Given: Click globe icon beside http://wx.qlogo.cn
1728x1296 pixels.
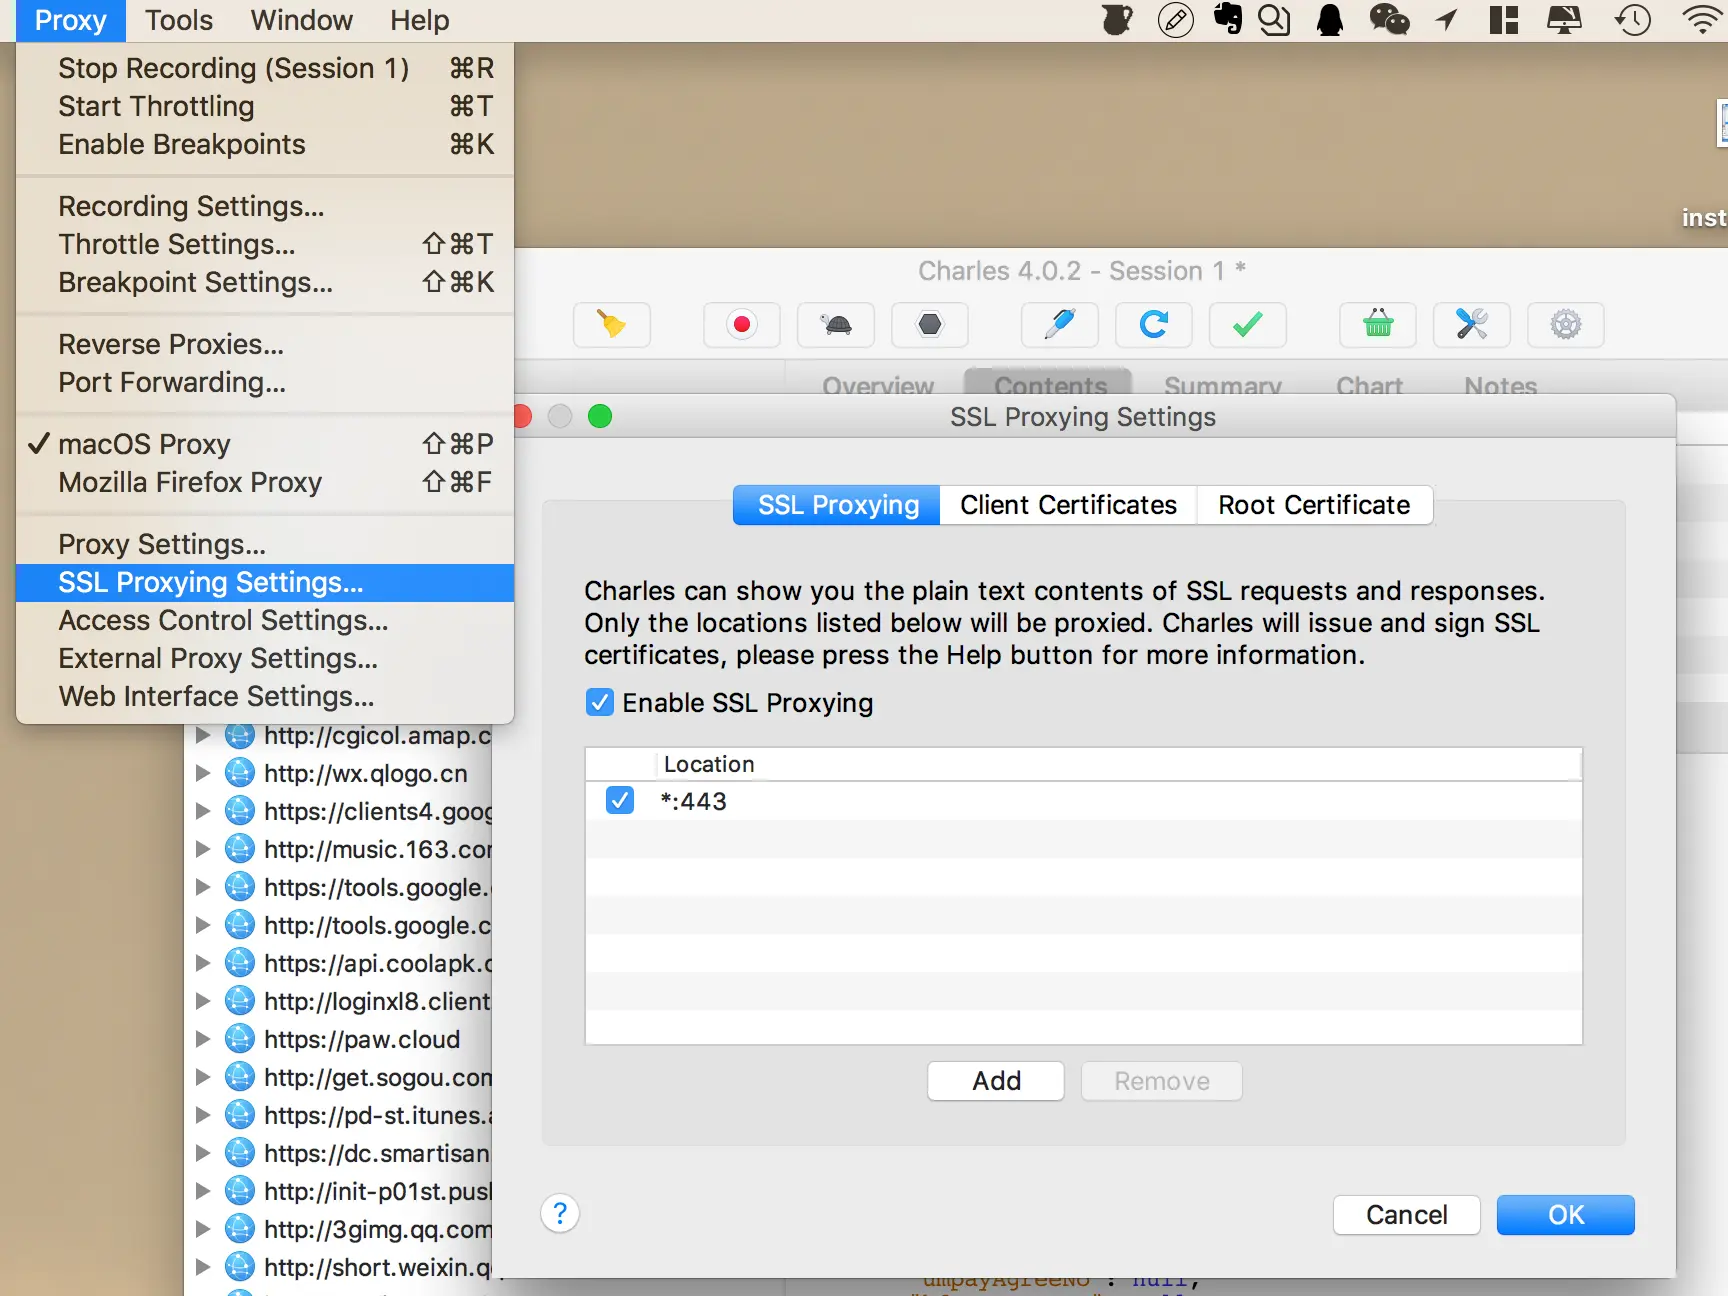Looking at the screenshot, I should click(x=240, y=773).
